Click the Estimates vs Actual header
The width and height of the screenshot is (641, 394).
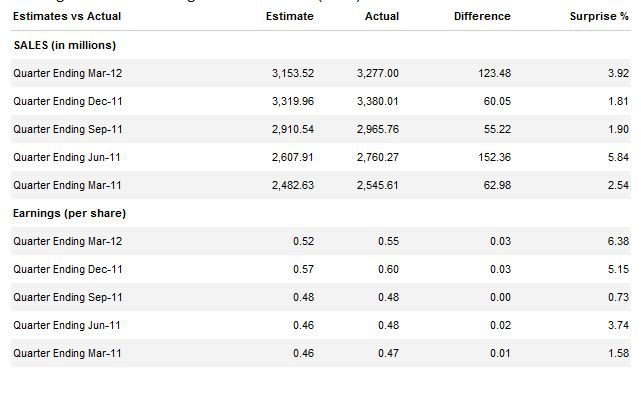coord(67,16)
